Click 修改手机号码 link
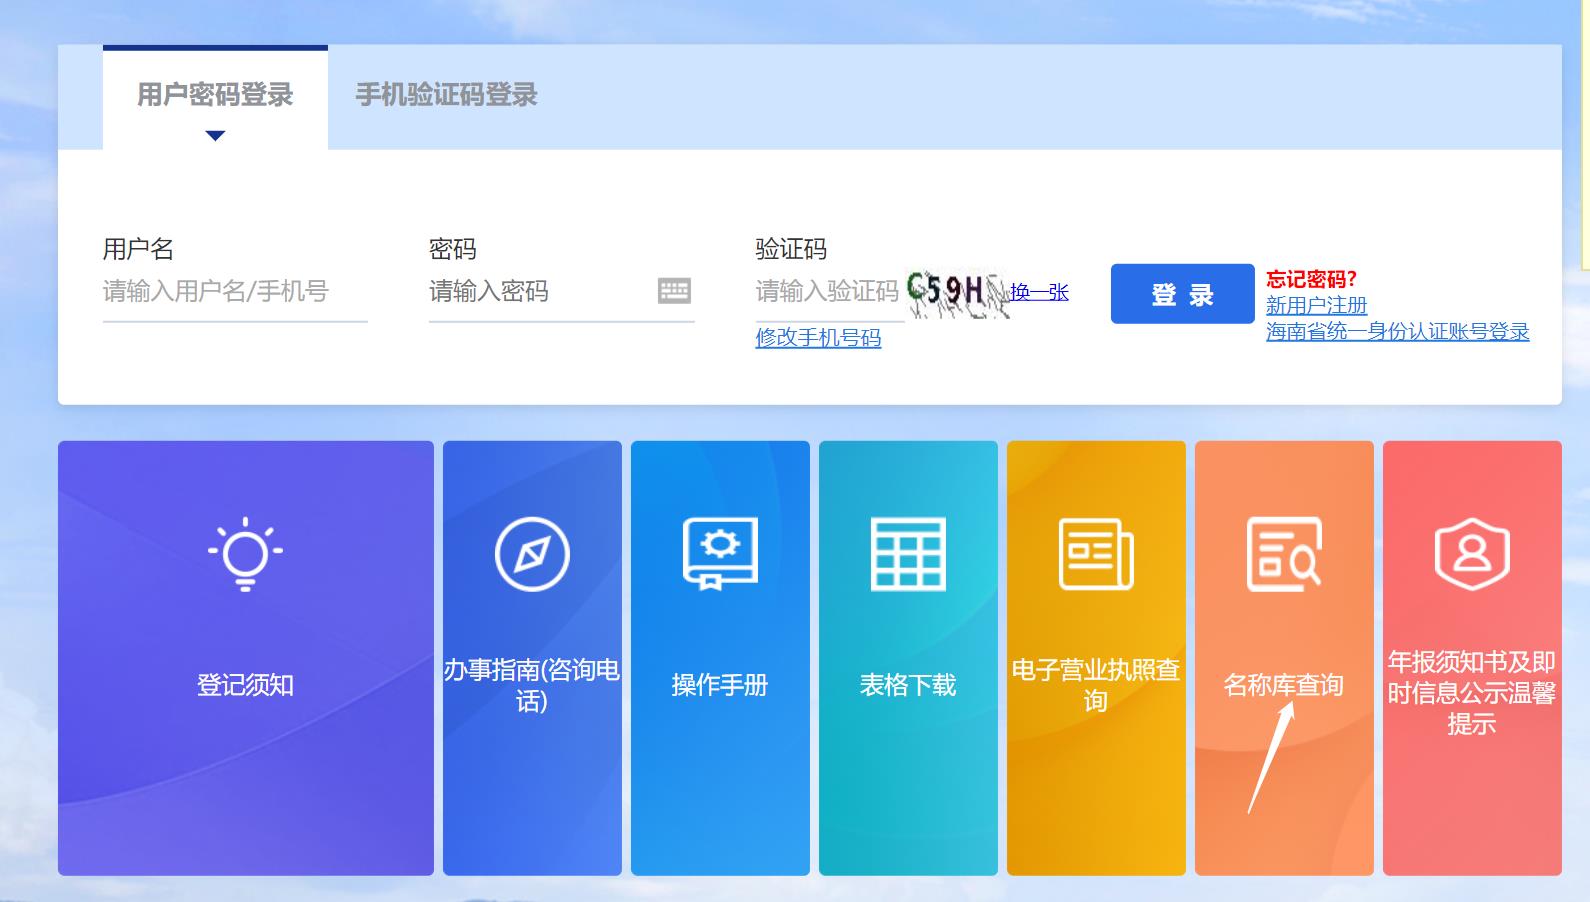The height and width of the screenshot is (902, 1590). pos(818,338)
